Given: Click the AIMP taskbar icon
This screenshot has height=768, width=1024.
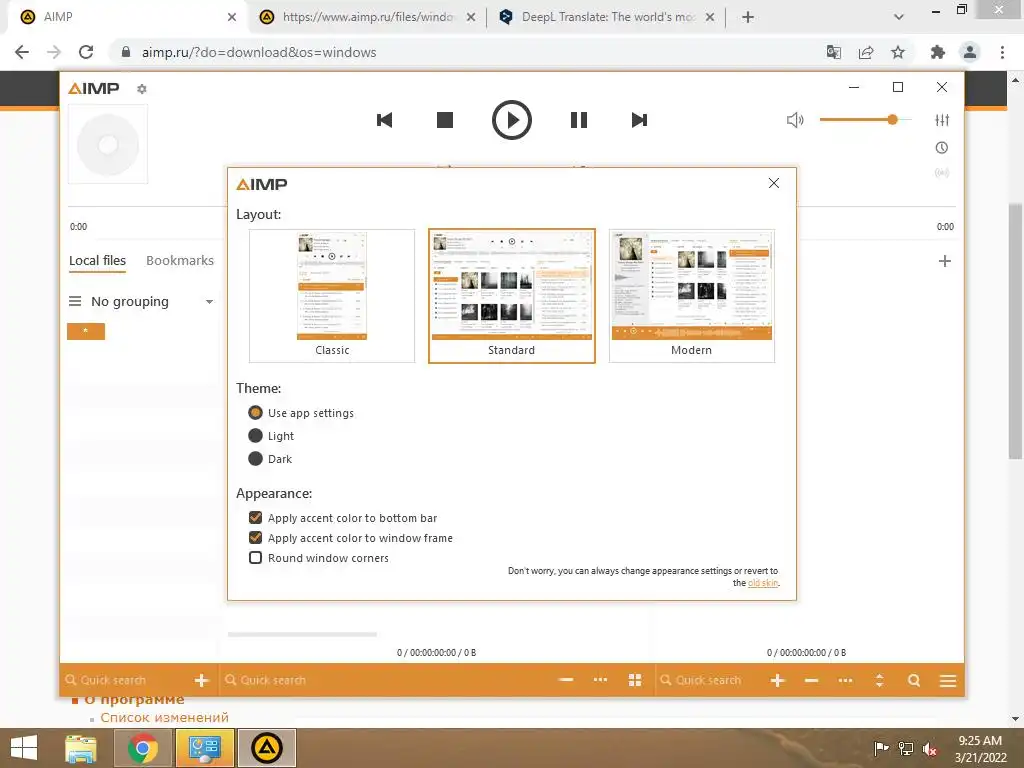Looking at the screenshot, I should pyautogui.click(x=266, y=748).
